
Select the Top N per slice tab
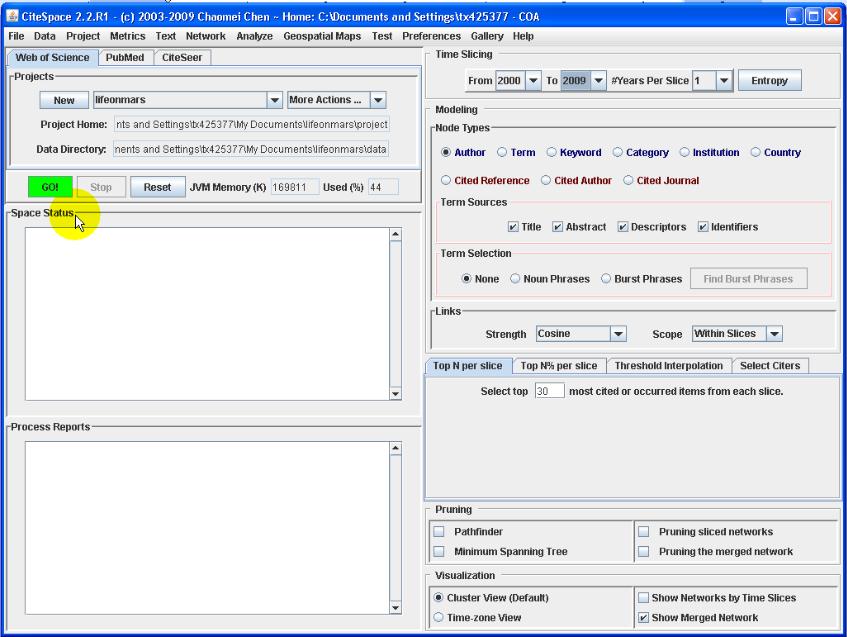point(468,366)
